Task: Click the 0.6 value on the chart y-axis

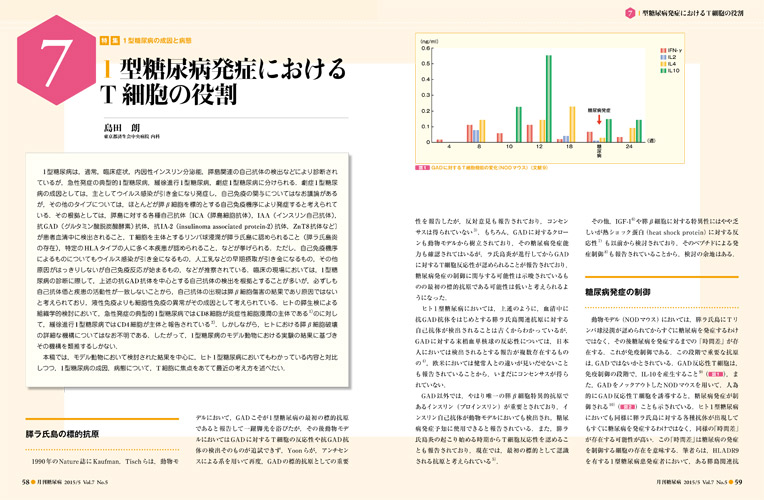Action: [425, 48]
